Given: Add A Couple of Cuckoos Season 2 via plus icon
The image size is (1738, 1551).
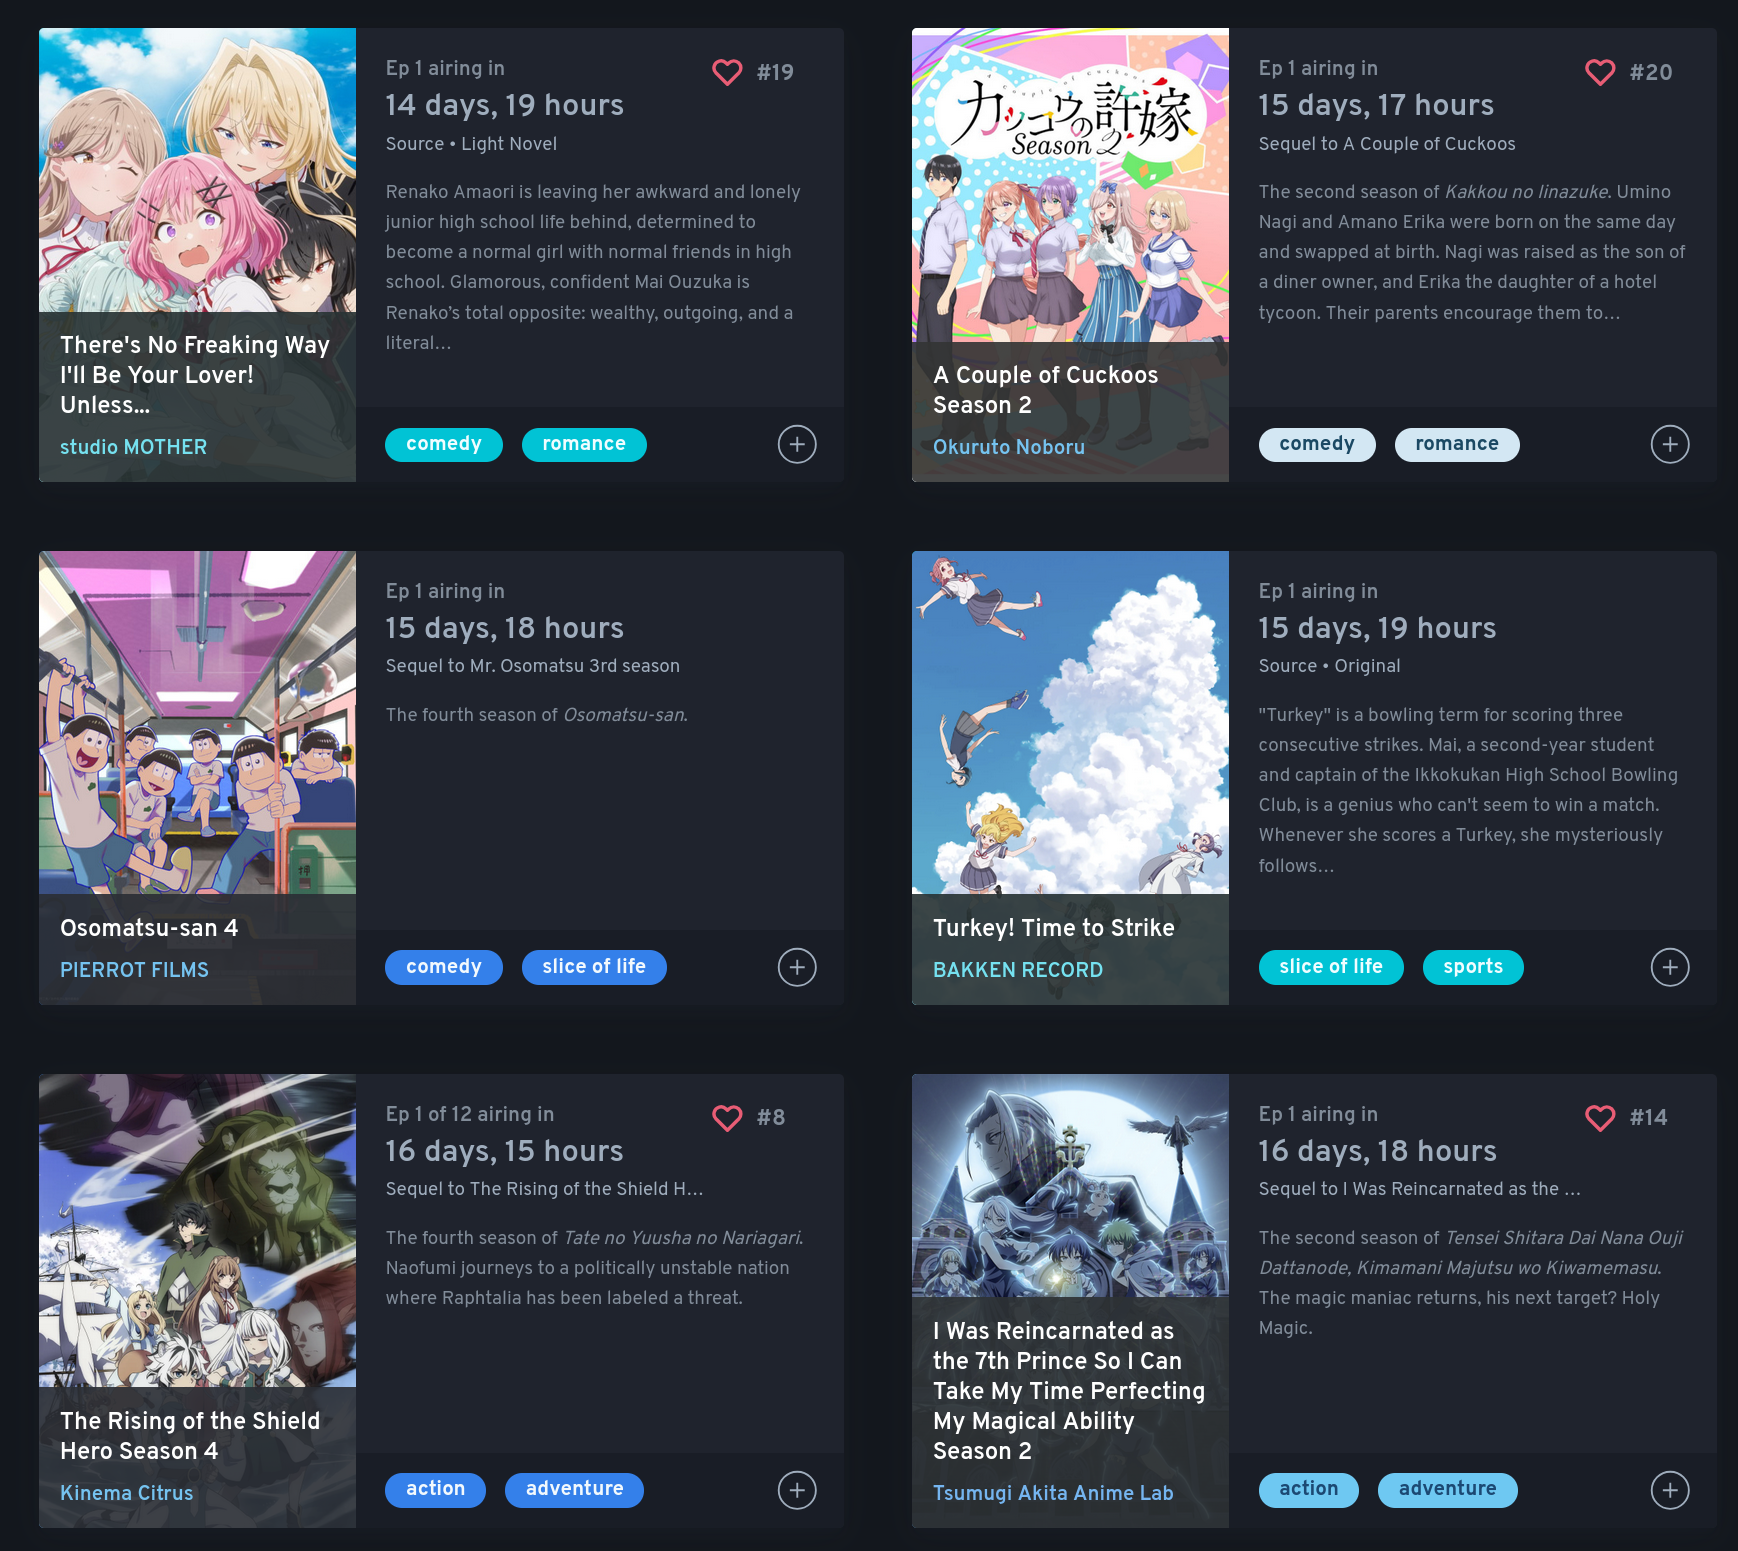Looking at the screenshot, I should (1670, 444).
